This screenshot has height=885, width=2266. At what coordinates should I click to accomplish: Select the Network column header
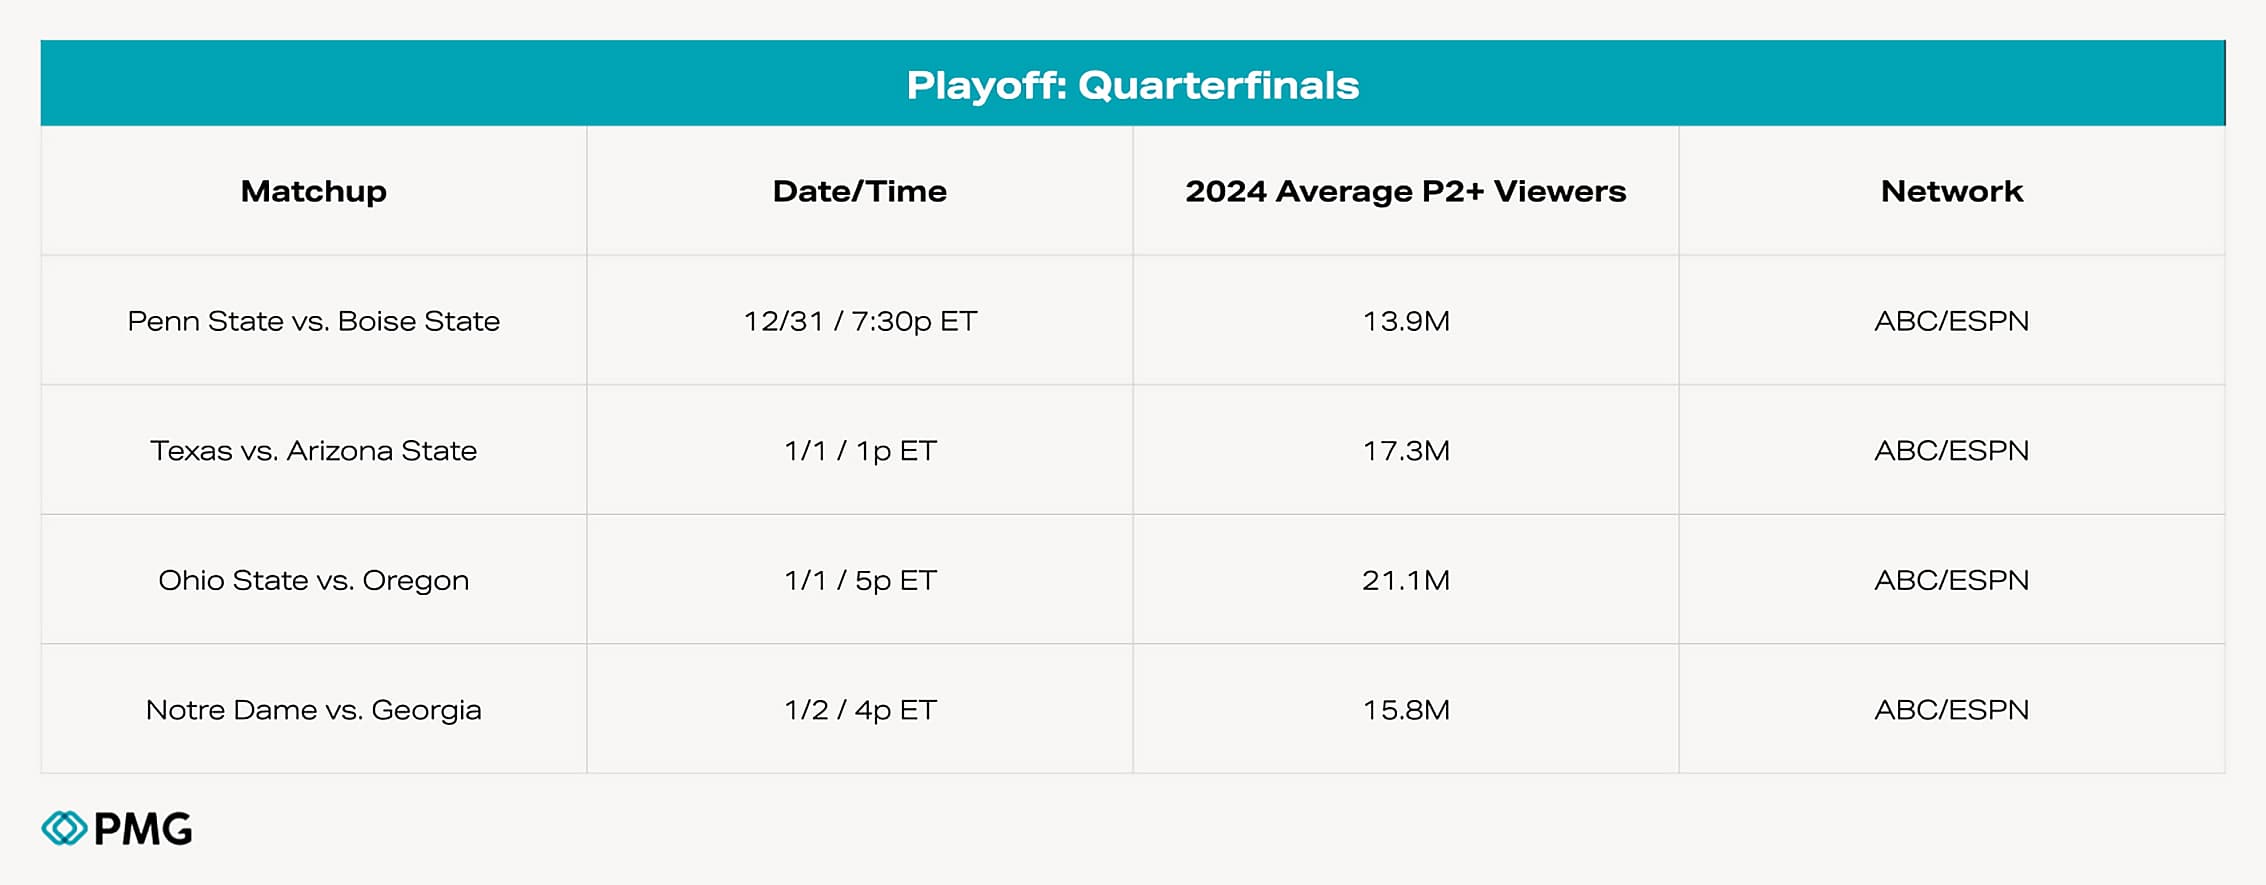click(x=1951, y=191)
